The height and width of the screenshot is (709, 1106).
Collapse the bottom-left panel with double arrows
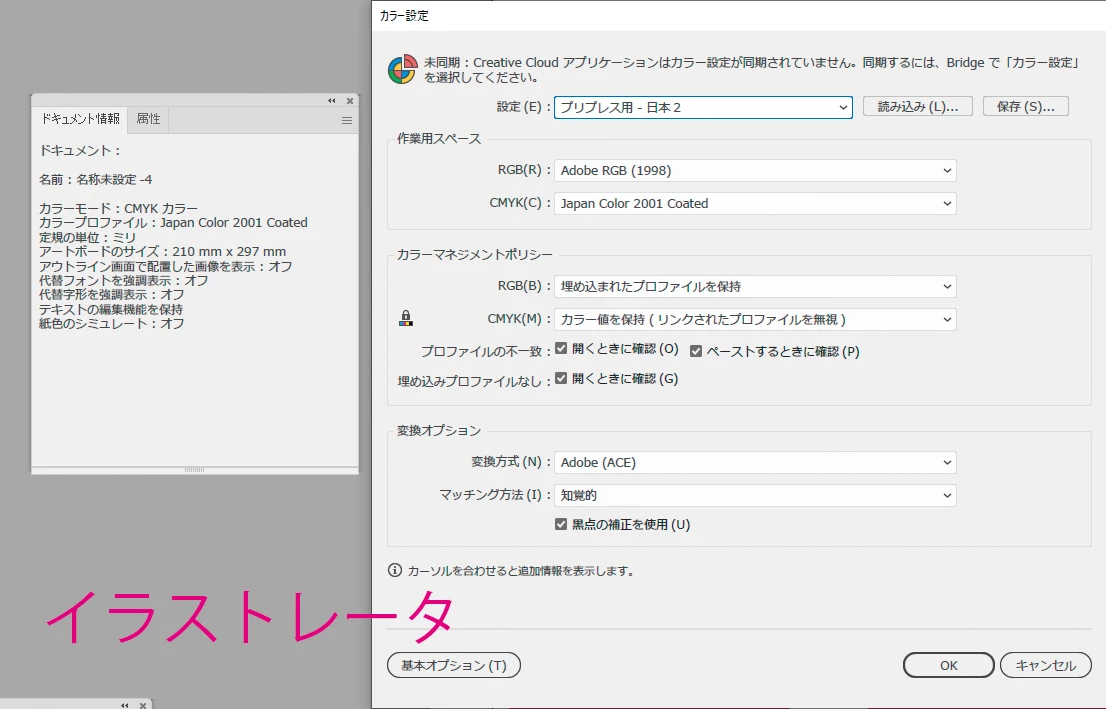[x=125, y=705]
